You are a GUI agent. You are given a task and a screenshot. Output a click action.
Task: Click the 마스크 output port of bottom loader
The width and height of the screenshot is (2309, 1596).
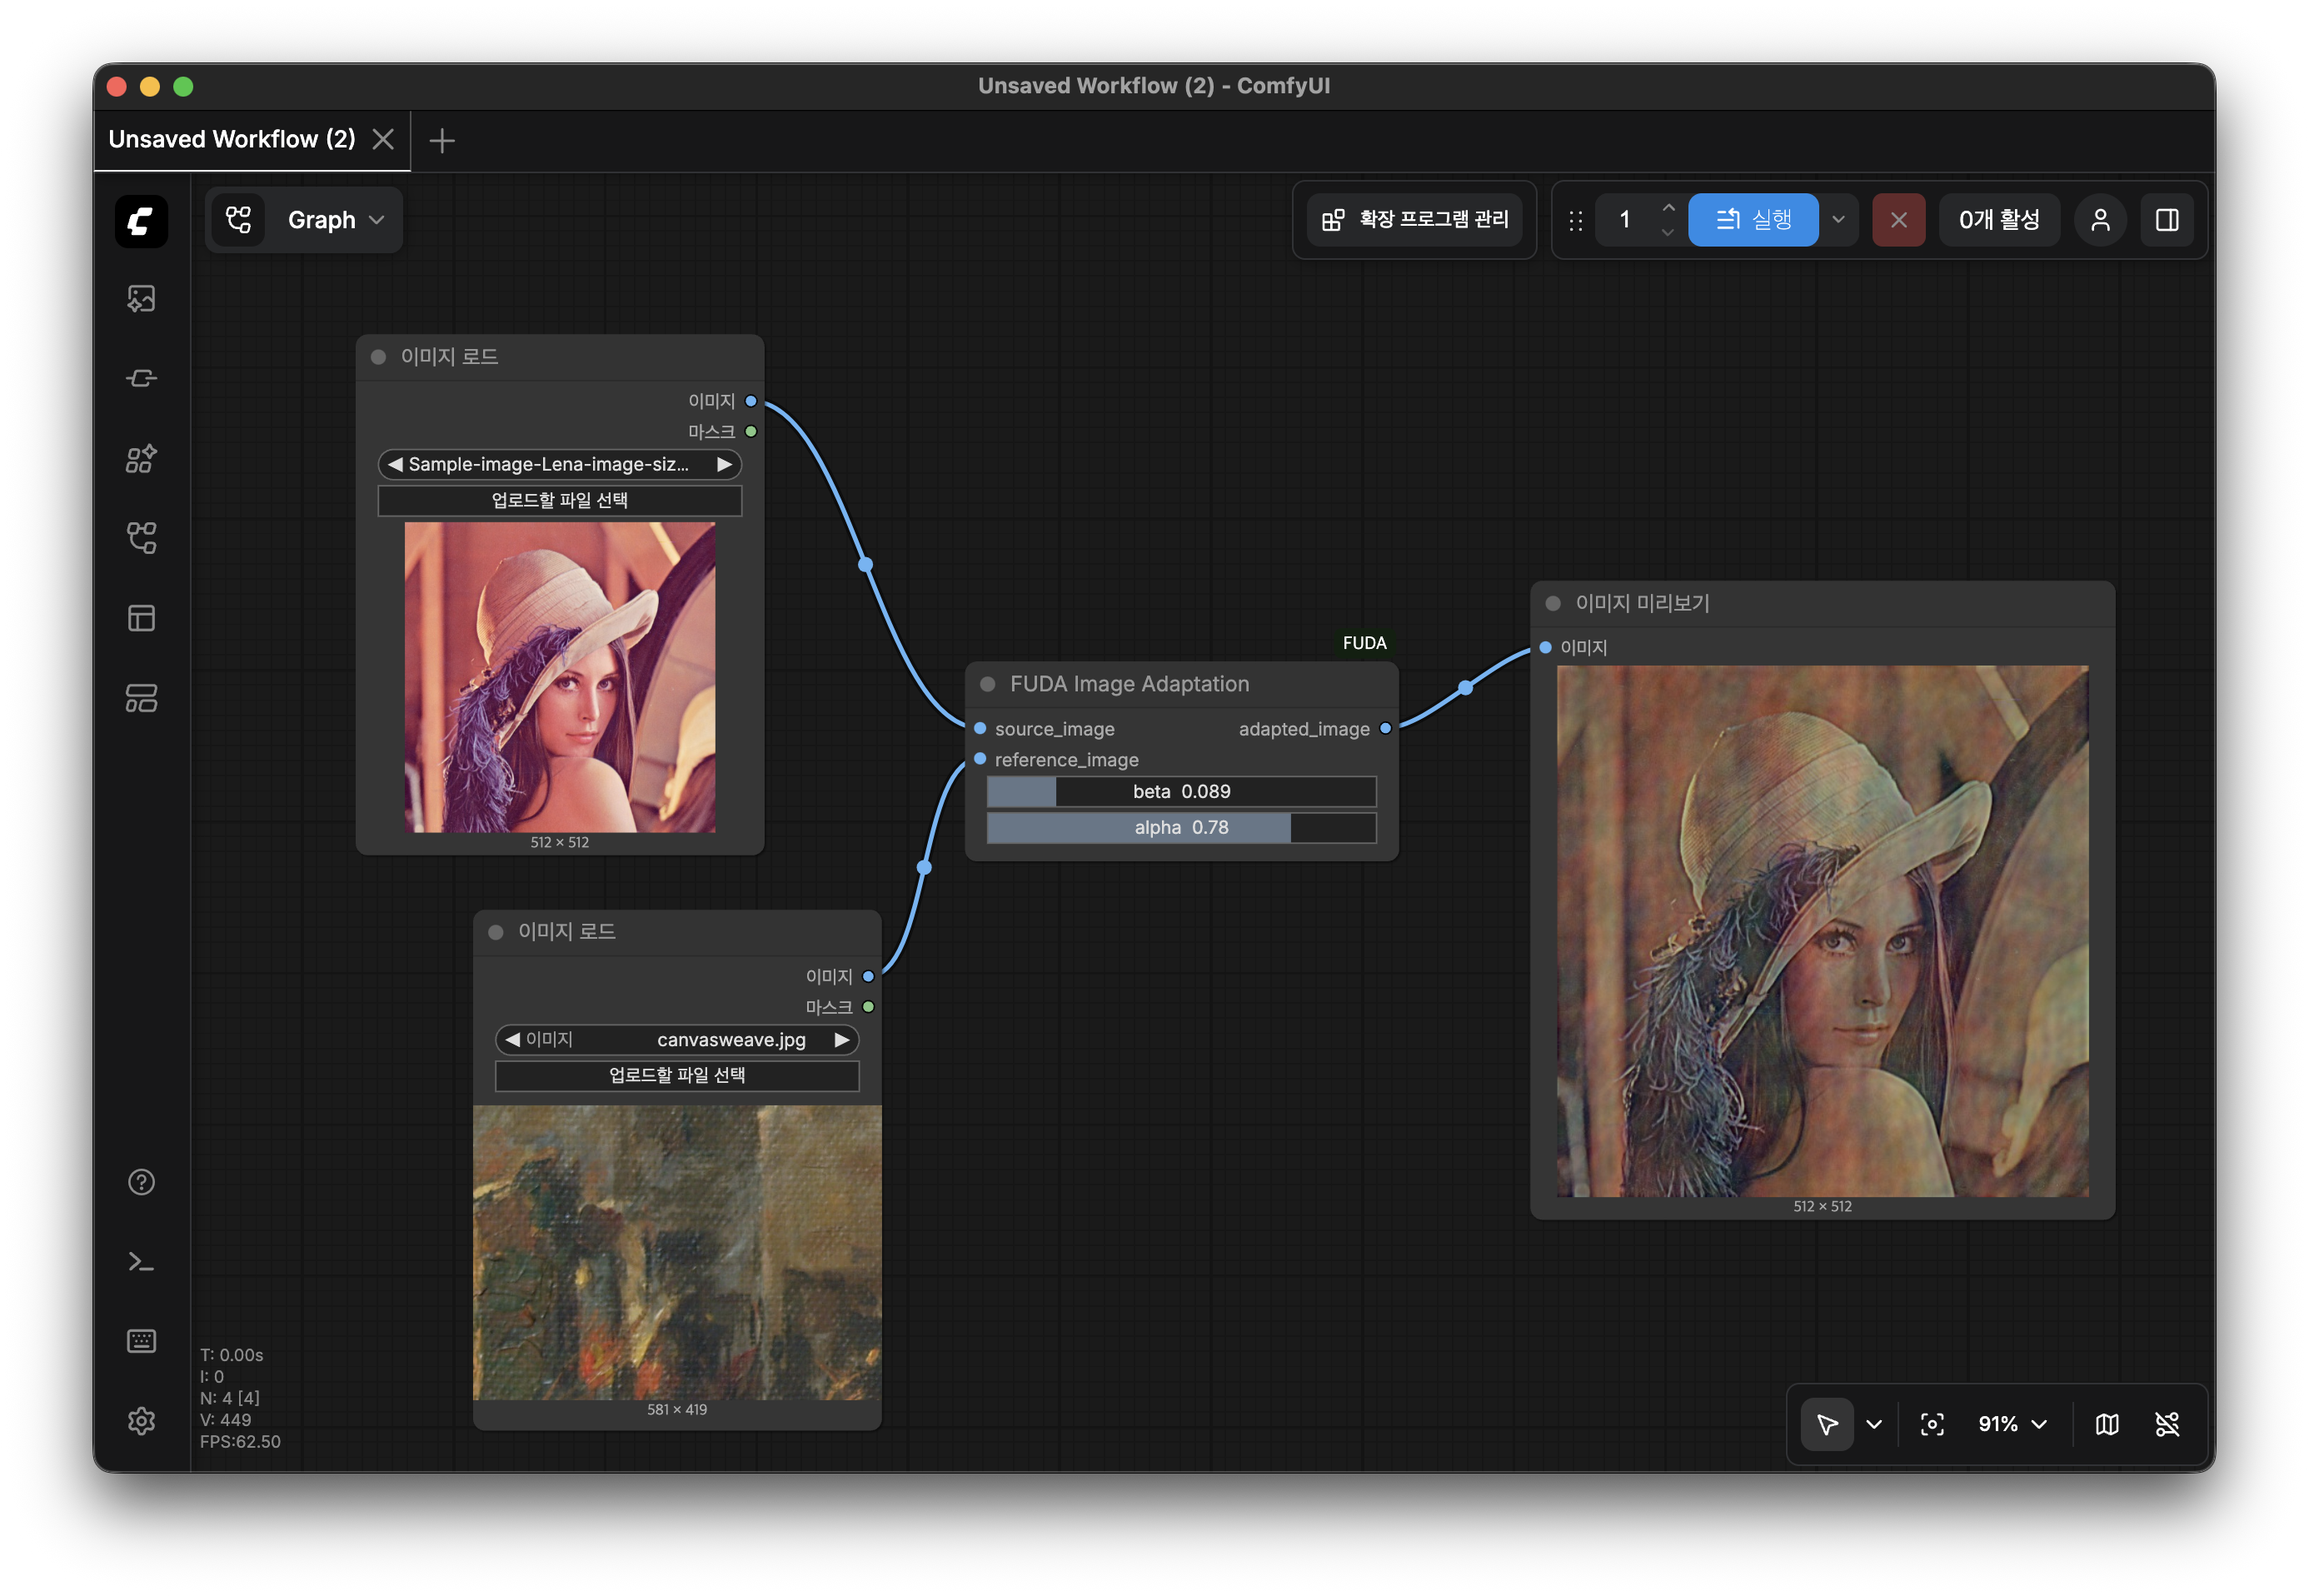pos(868,1007)
